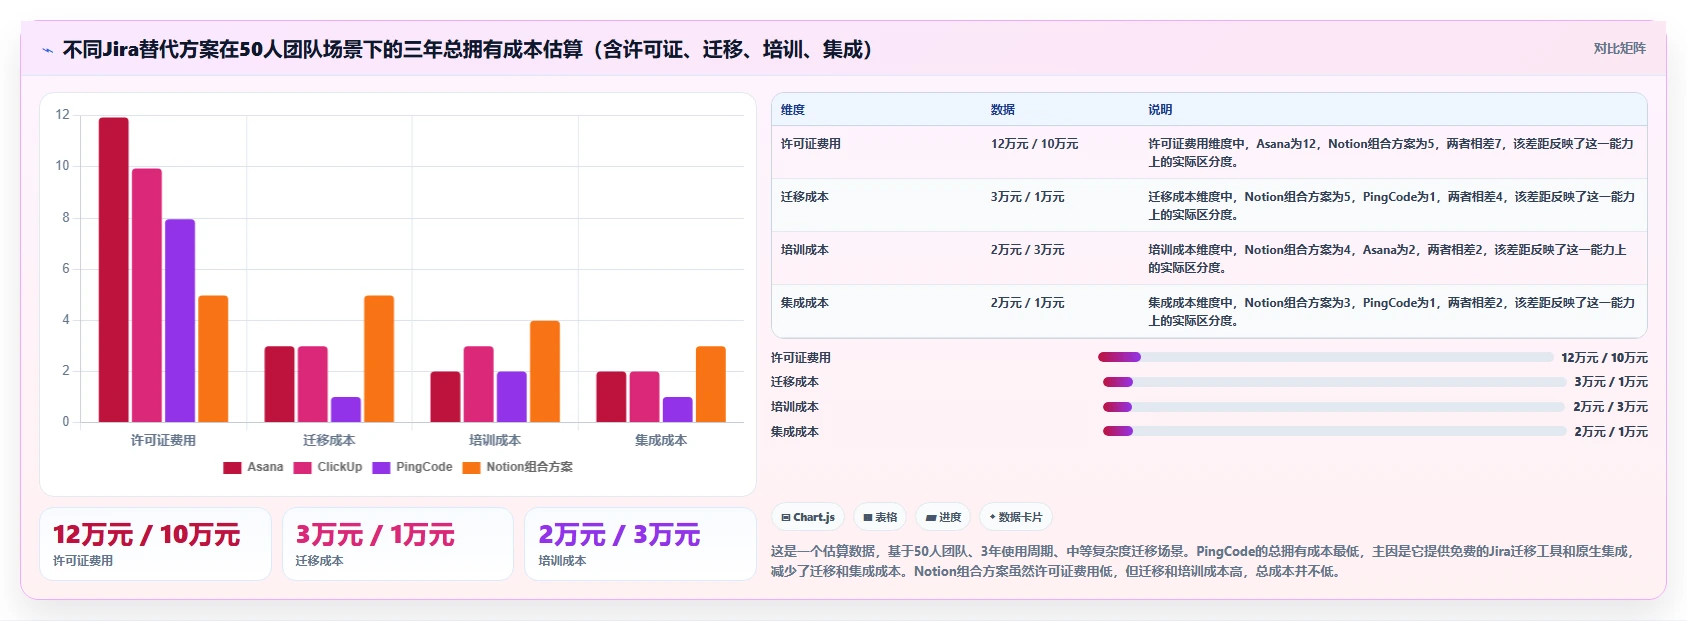Toggle the PingCode legend swatch
1687x621 pixels.
point(381,467)
